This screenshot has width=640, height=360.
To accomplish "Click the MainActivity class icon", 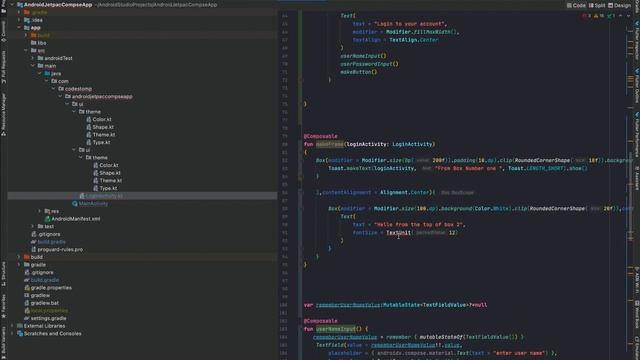I will (x=75, y=204).
